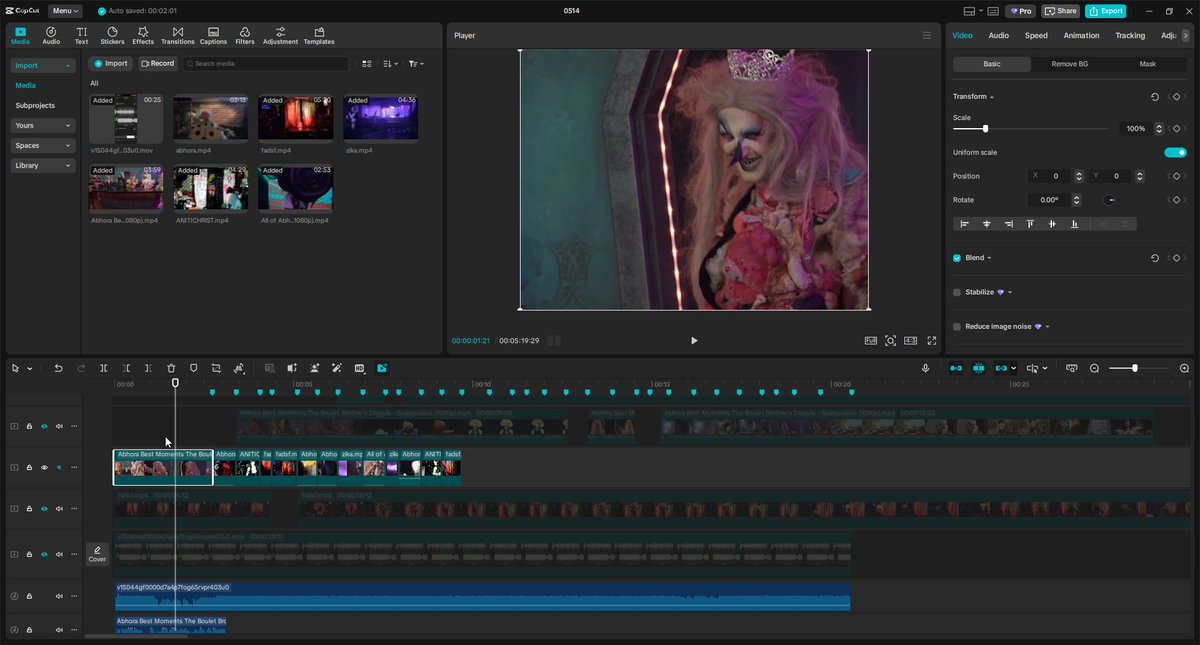Image resolution: width=1200 pixels, height=645 pixels.
Task: Open the Transitions tab
Action: (x=178, y=36)
